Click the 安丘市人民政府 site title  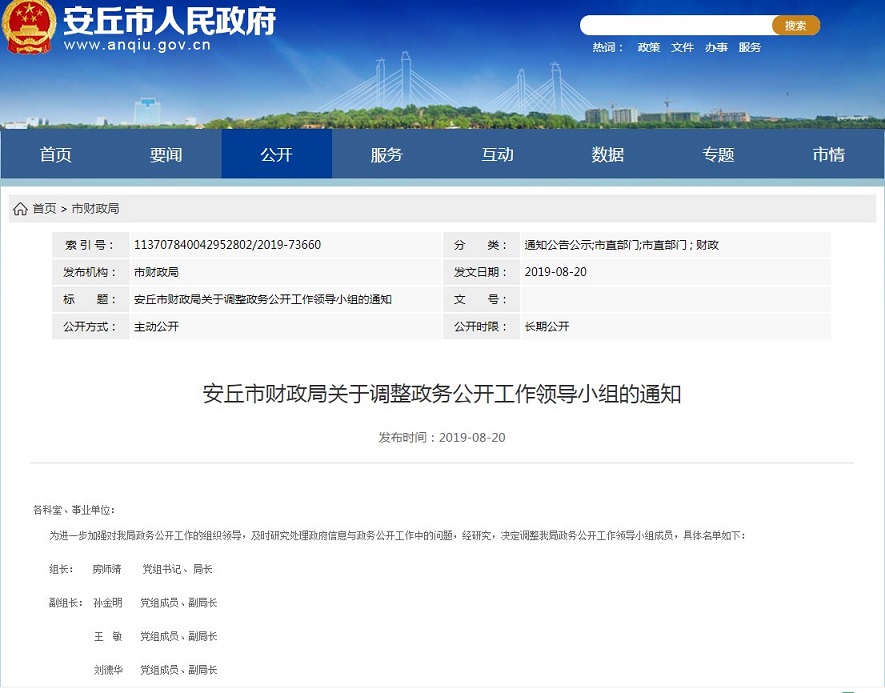(x=169, y=21)
